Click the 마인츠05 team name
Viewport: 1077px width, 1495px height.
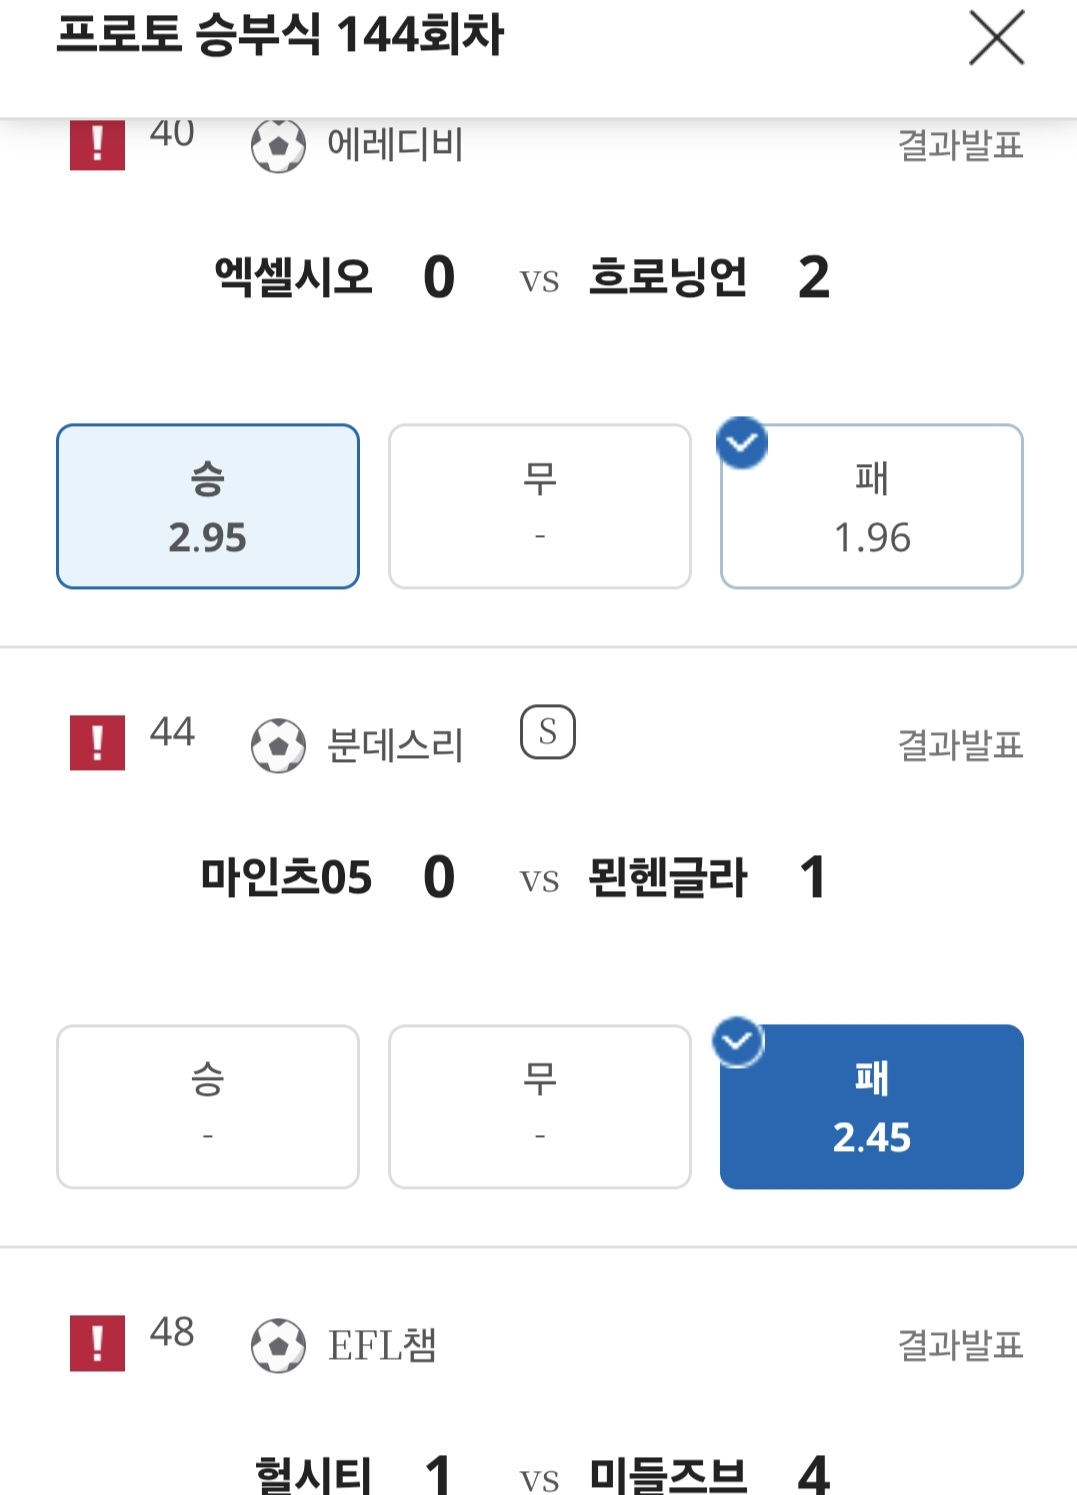pos(286,877)
